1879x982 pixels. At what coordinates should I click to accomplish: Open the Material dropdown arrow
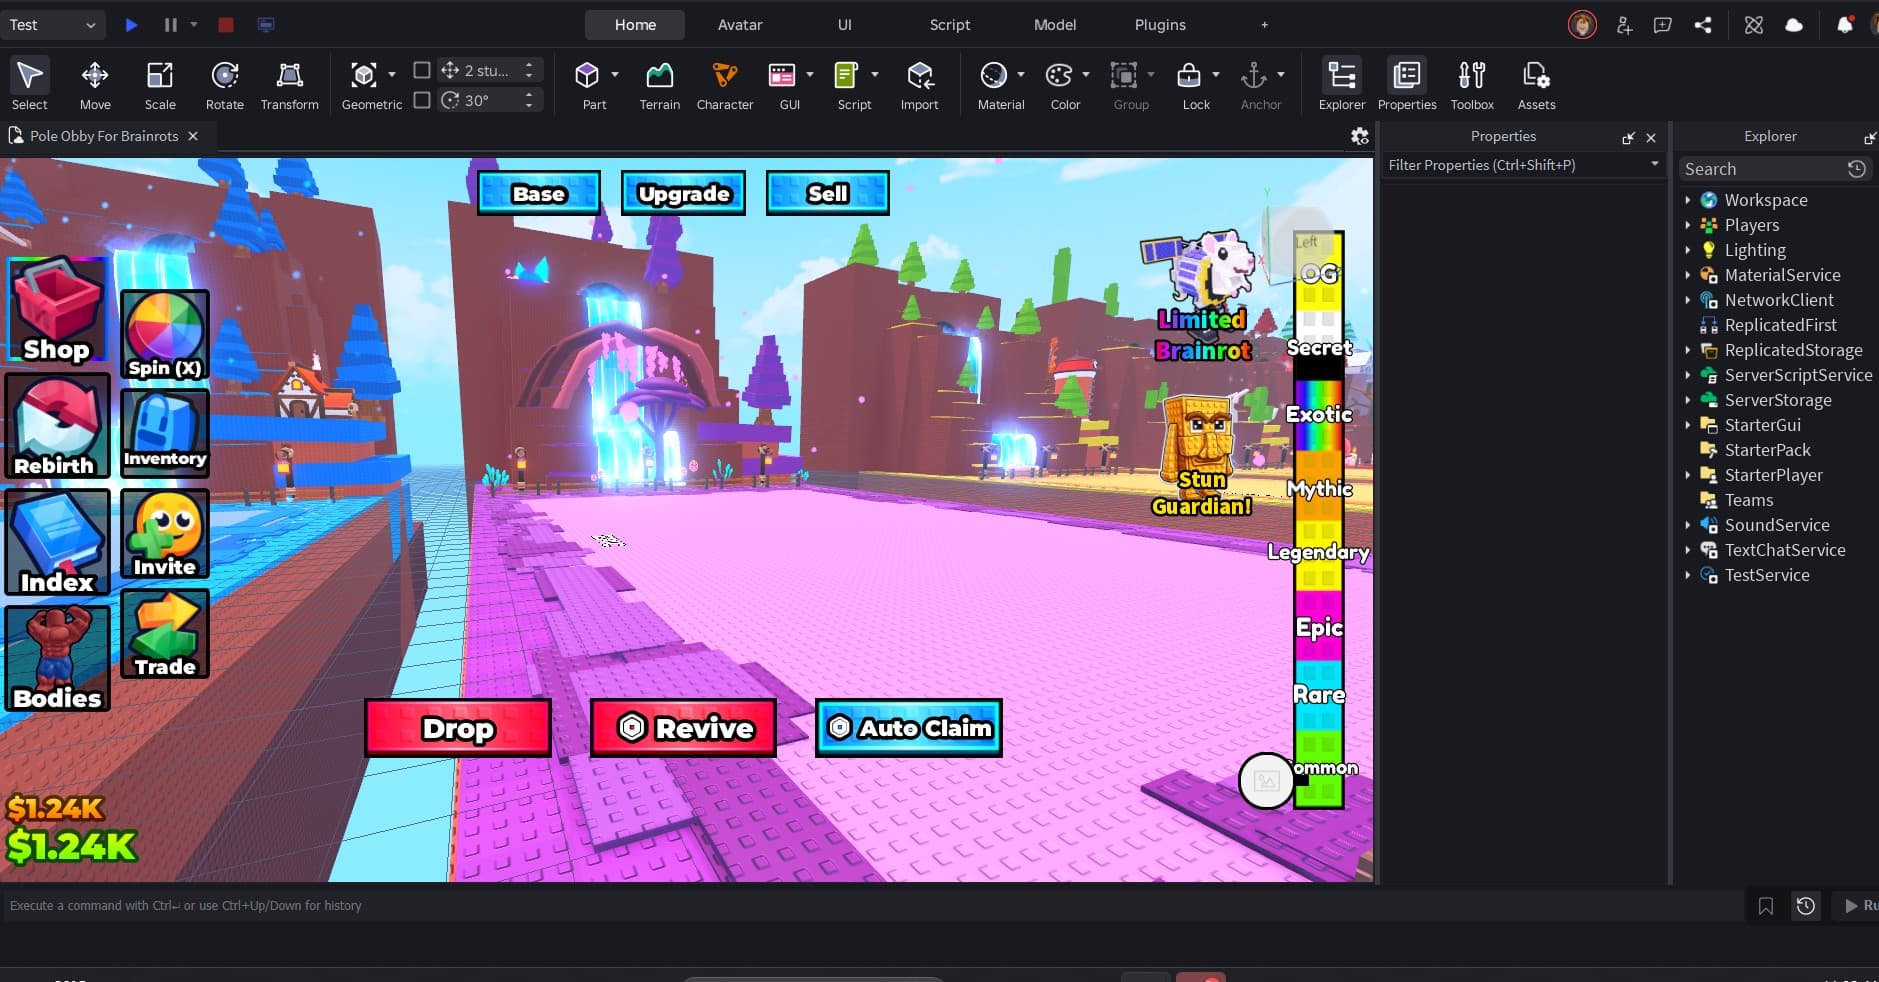click(x=1021, y=75)
